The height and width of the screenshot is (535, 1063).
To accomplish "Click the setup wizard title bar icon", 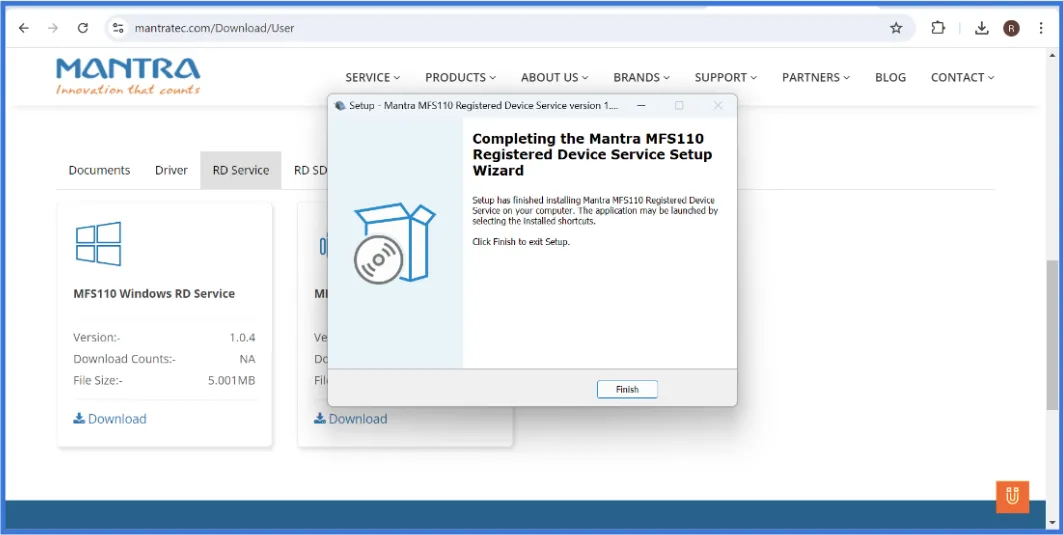I will coord(340,106).
